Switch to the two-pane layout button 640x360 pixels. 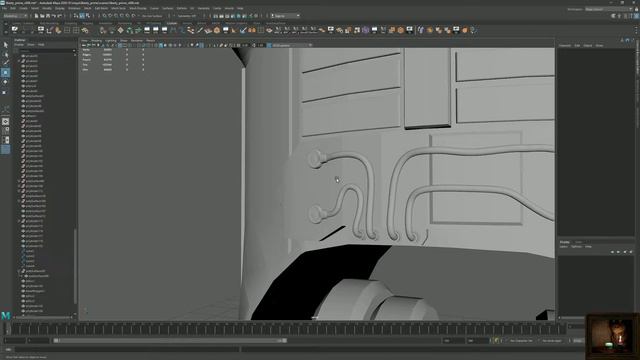(x=5, y=140)
